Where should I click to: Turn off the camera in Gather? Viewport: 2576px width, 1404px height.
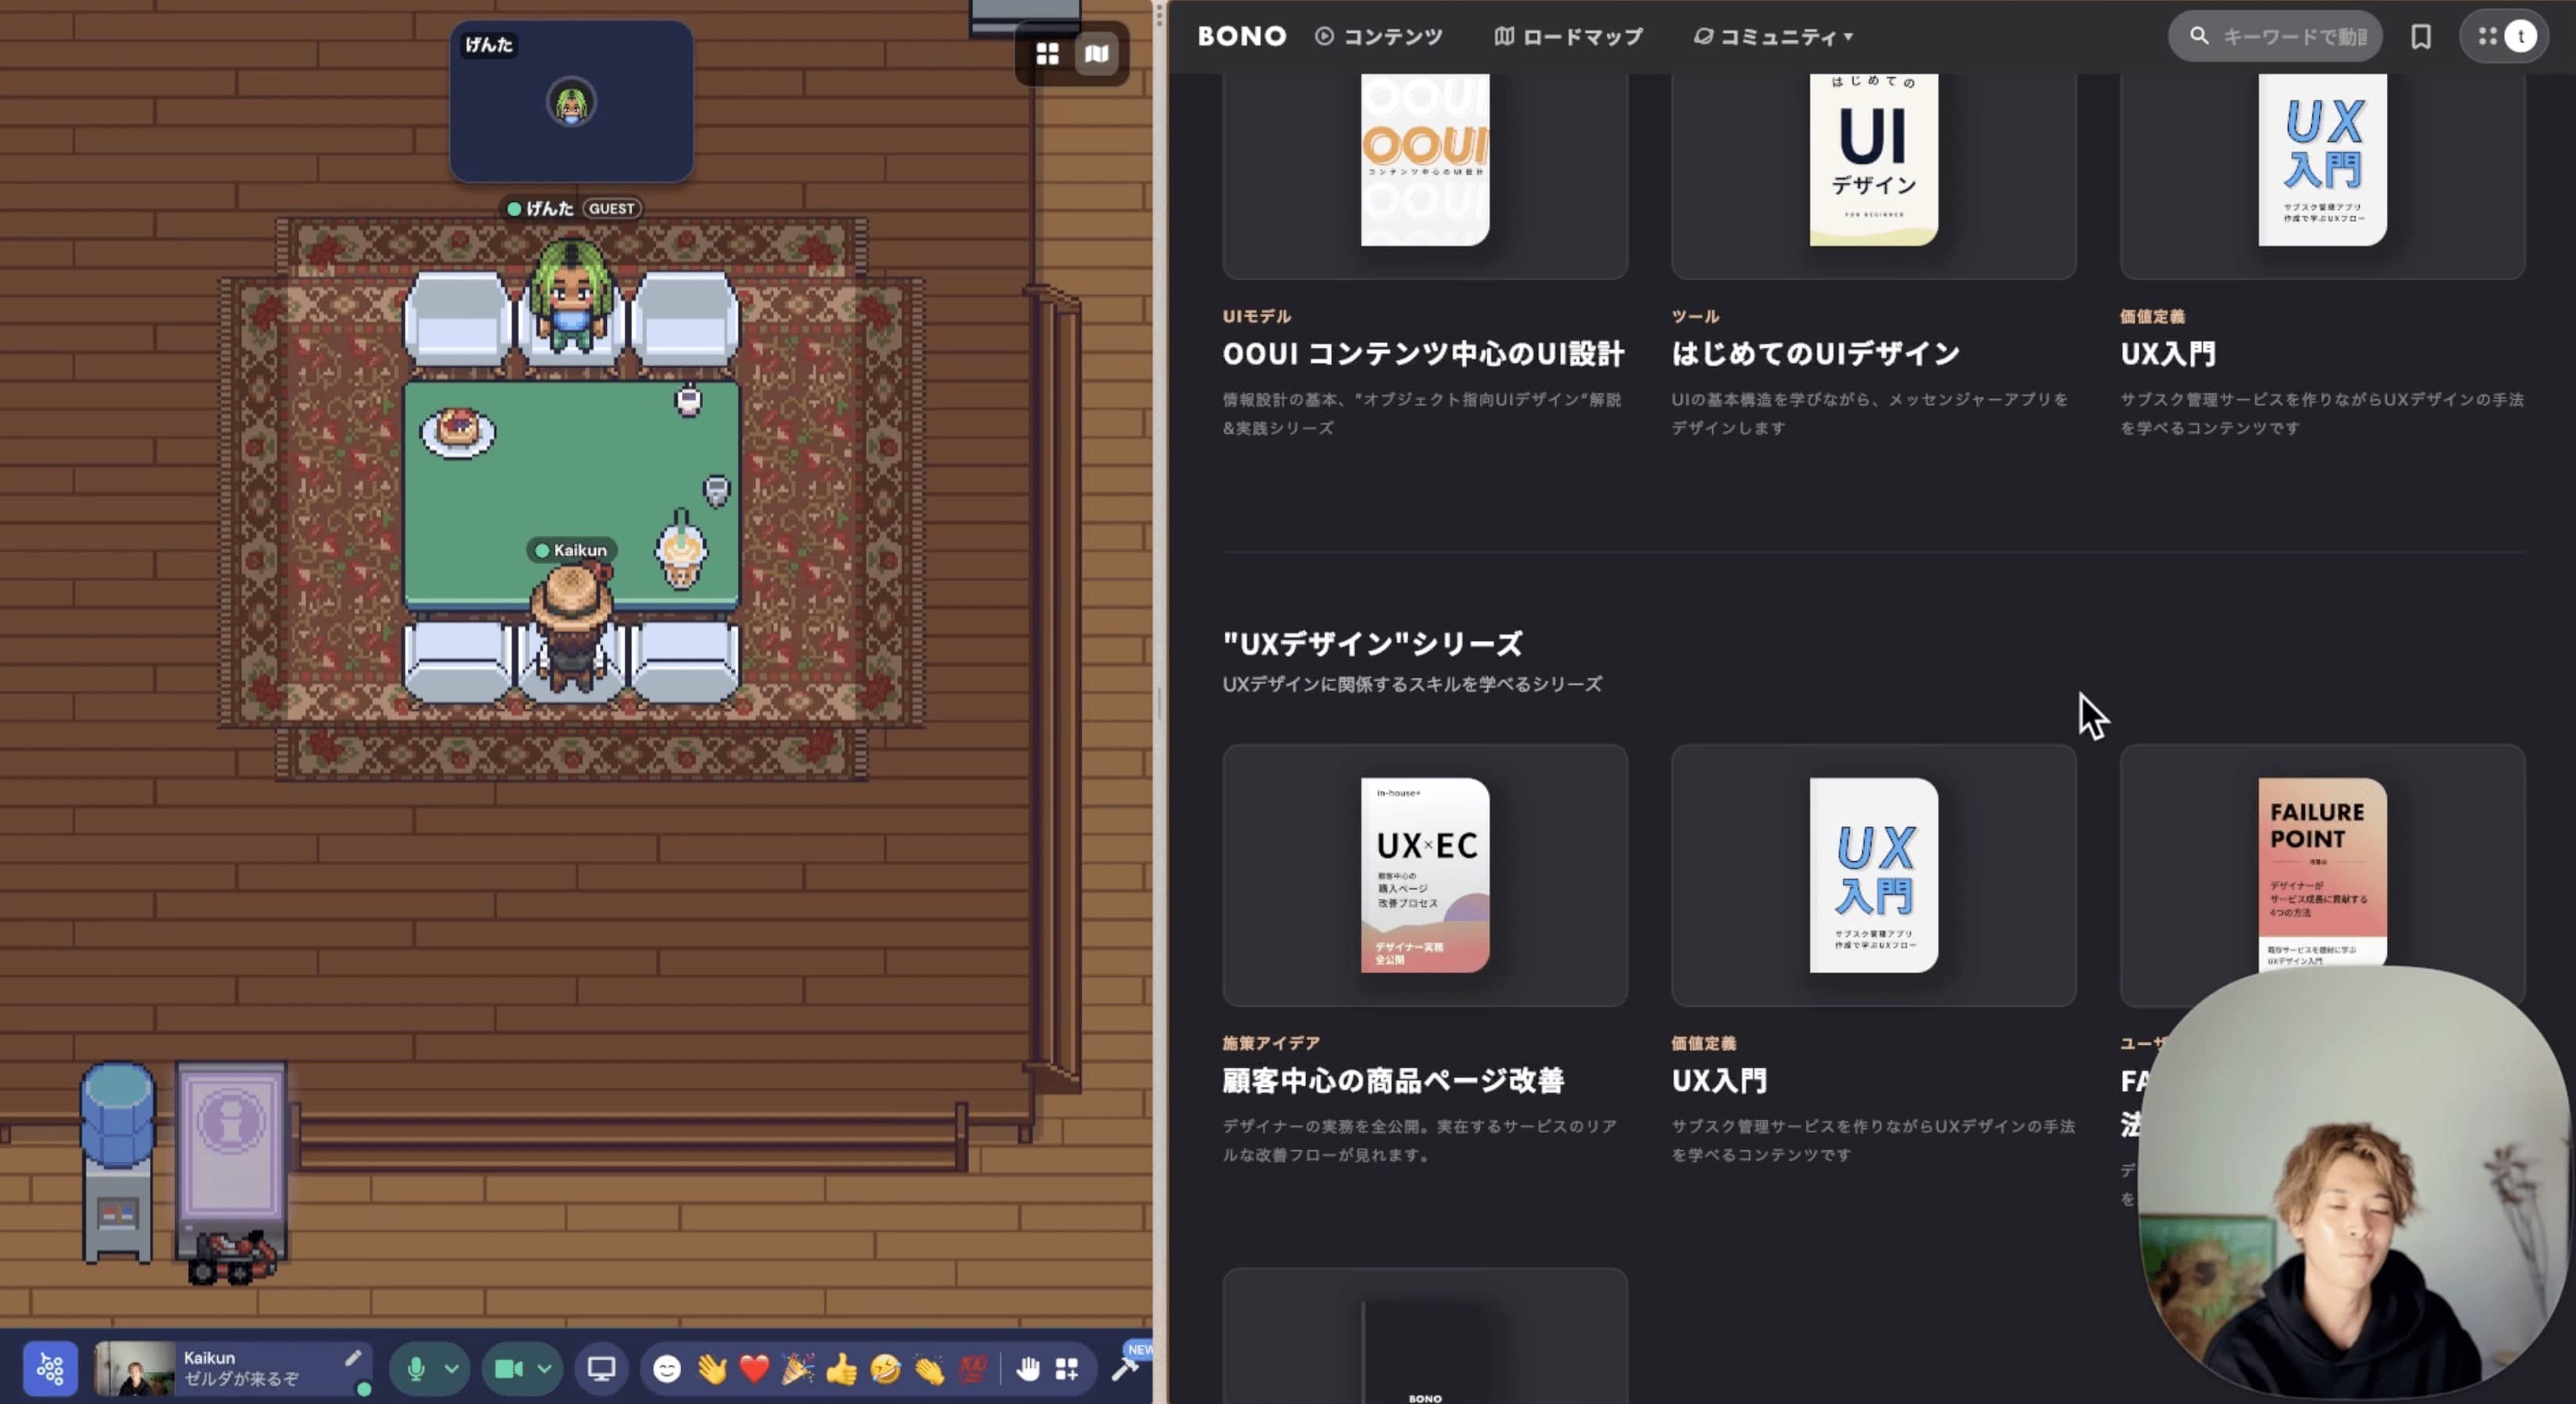(x=508, y=1368)
